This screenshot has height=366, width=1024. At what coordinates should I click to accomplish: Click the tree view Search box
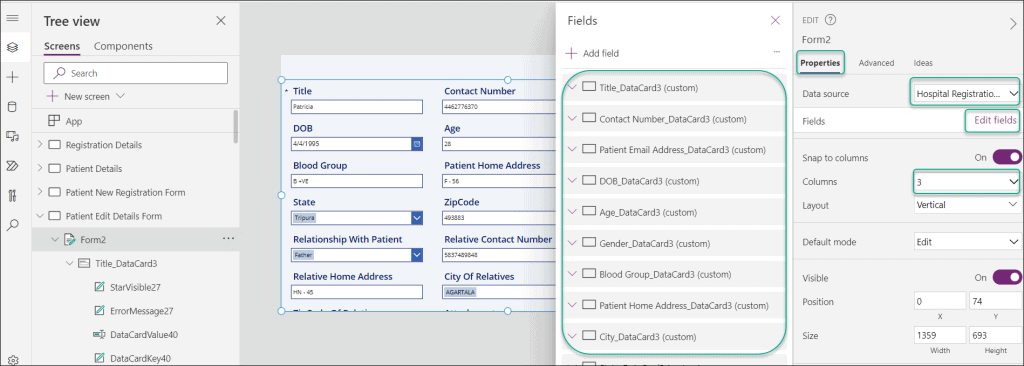136,73
